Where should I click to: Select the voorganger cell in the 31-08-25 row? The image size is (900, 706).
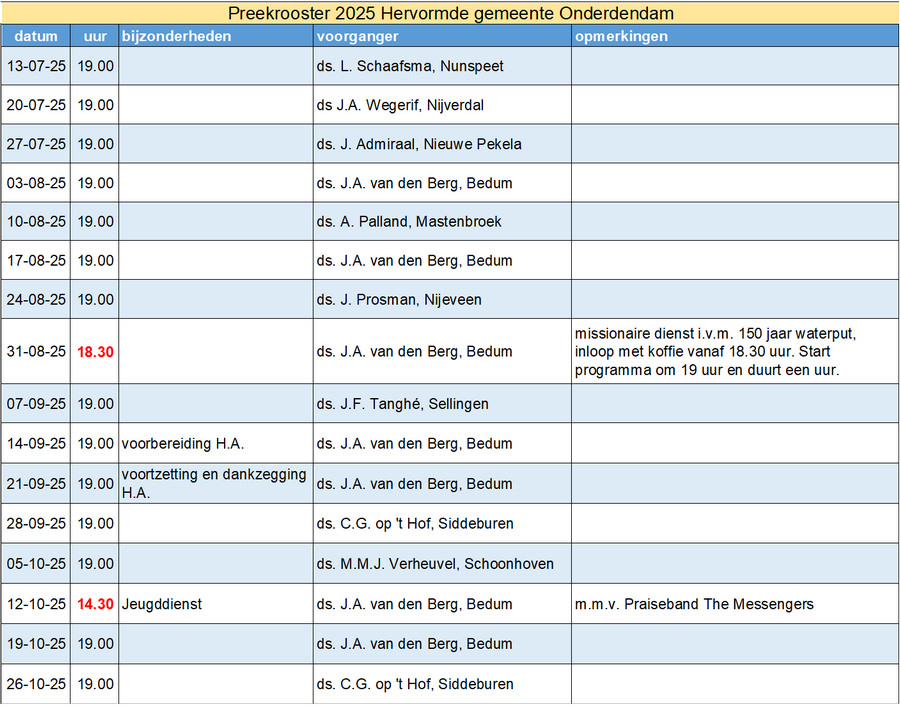[x=443, y=351]
